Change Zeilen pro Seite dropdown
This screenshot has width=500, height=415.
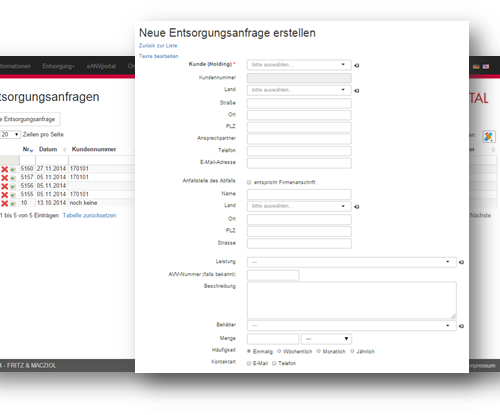tap(10, 134)
